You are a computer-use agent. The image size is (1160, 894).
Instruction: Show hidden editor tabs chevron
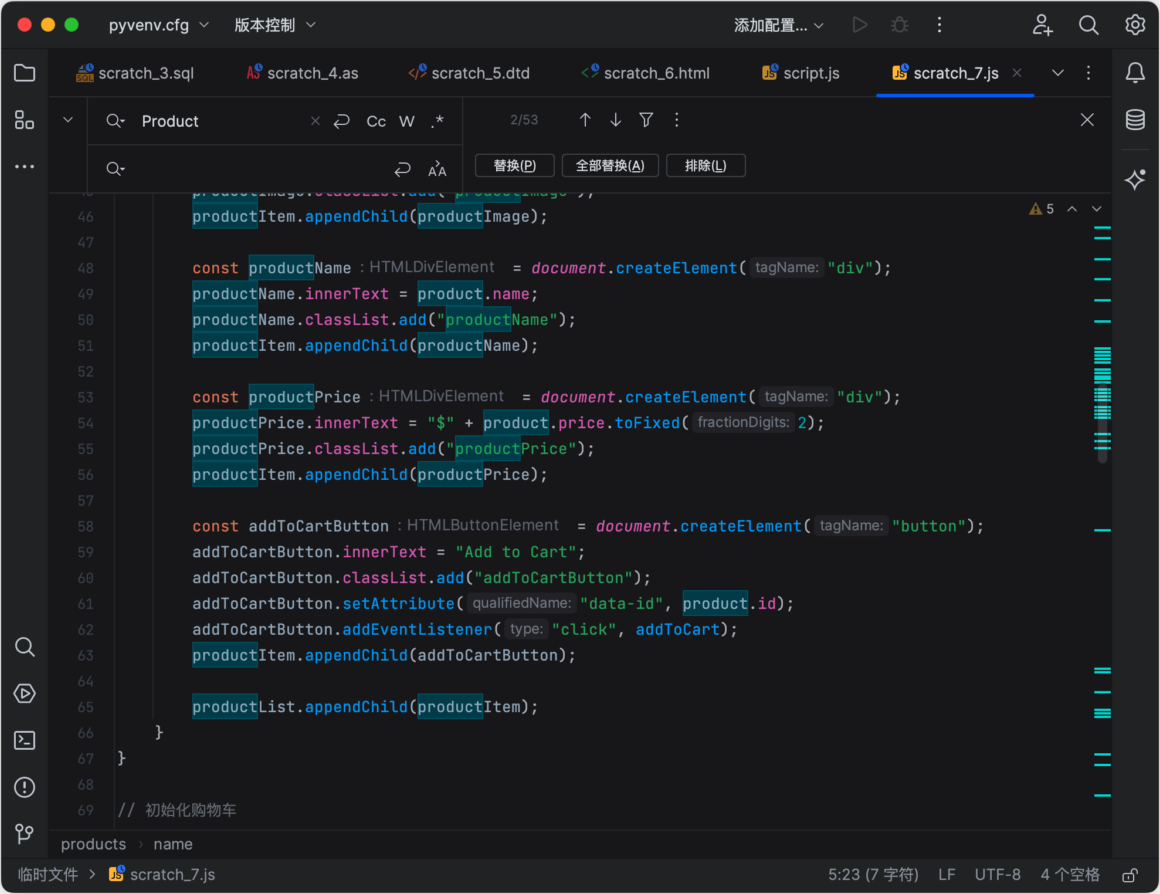[1058, 73]
